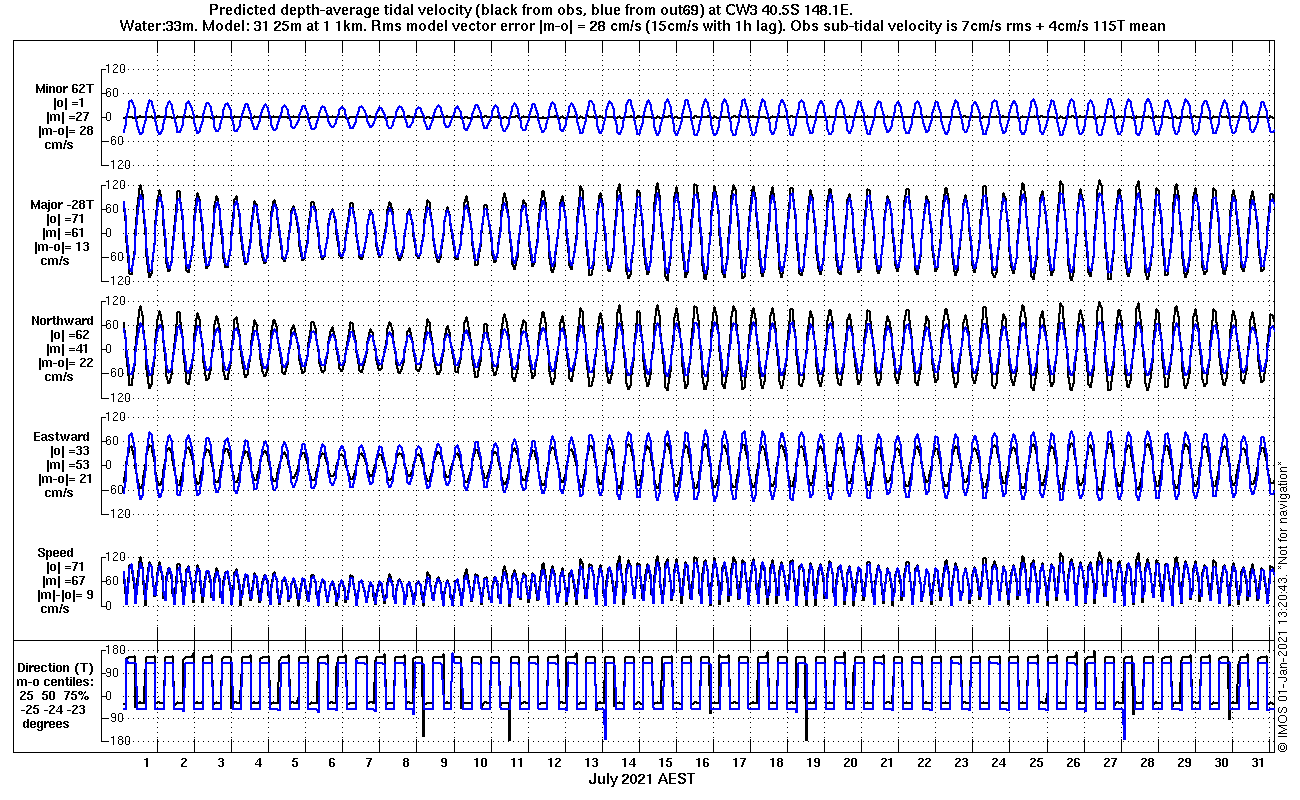Click the '-90' tick on Direction axis

tap(114, 718)
